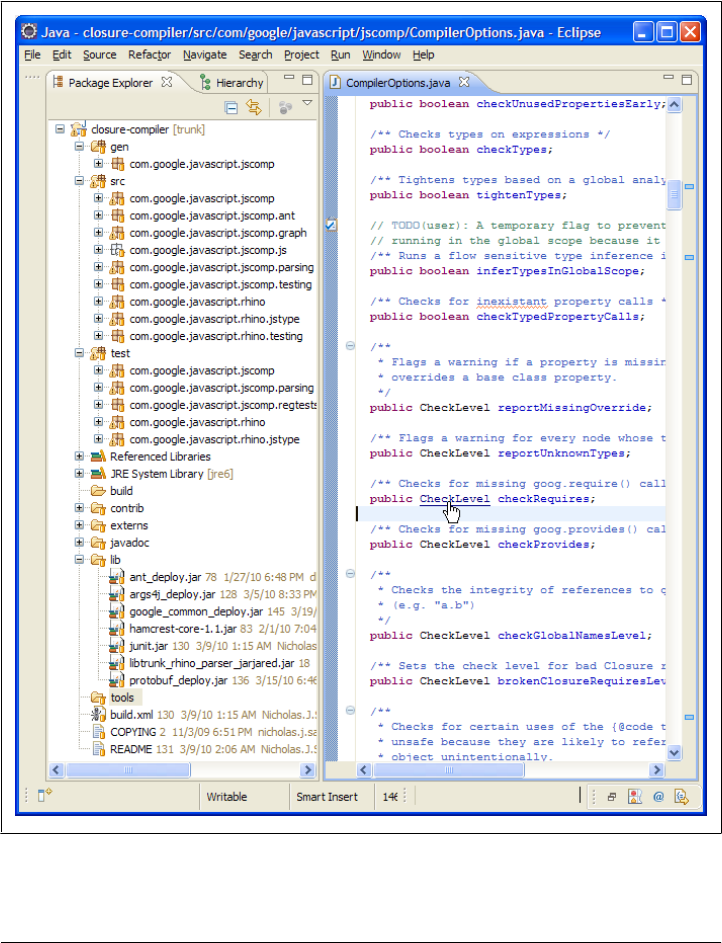This screenshot has width=722, height=943.
Task: Click the editor horizontal scrollbar thumb
Action: pyautogui.click(x=449, y=770)
